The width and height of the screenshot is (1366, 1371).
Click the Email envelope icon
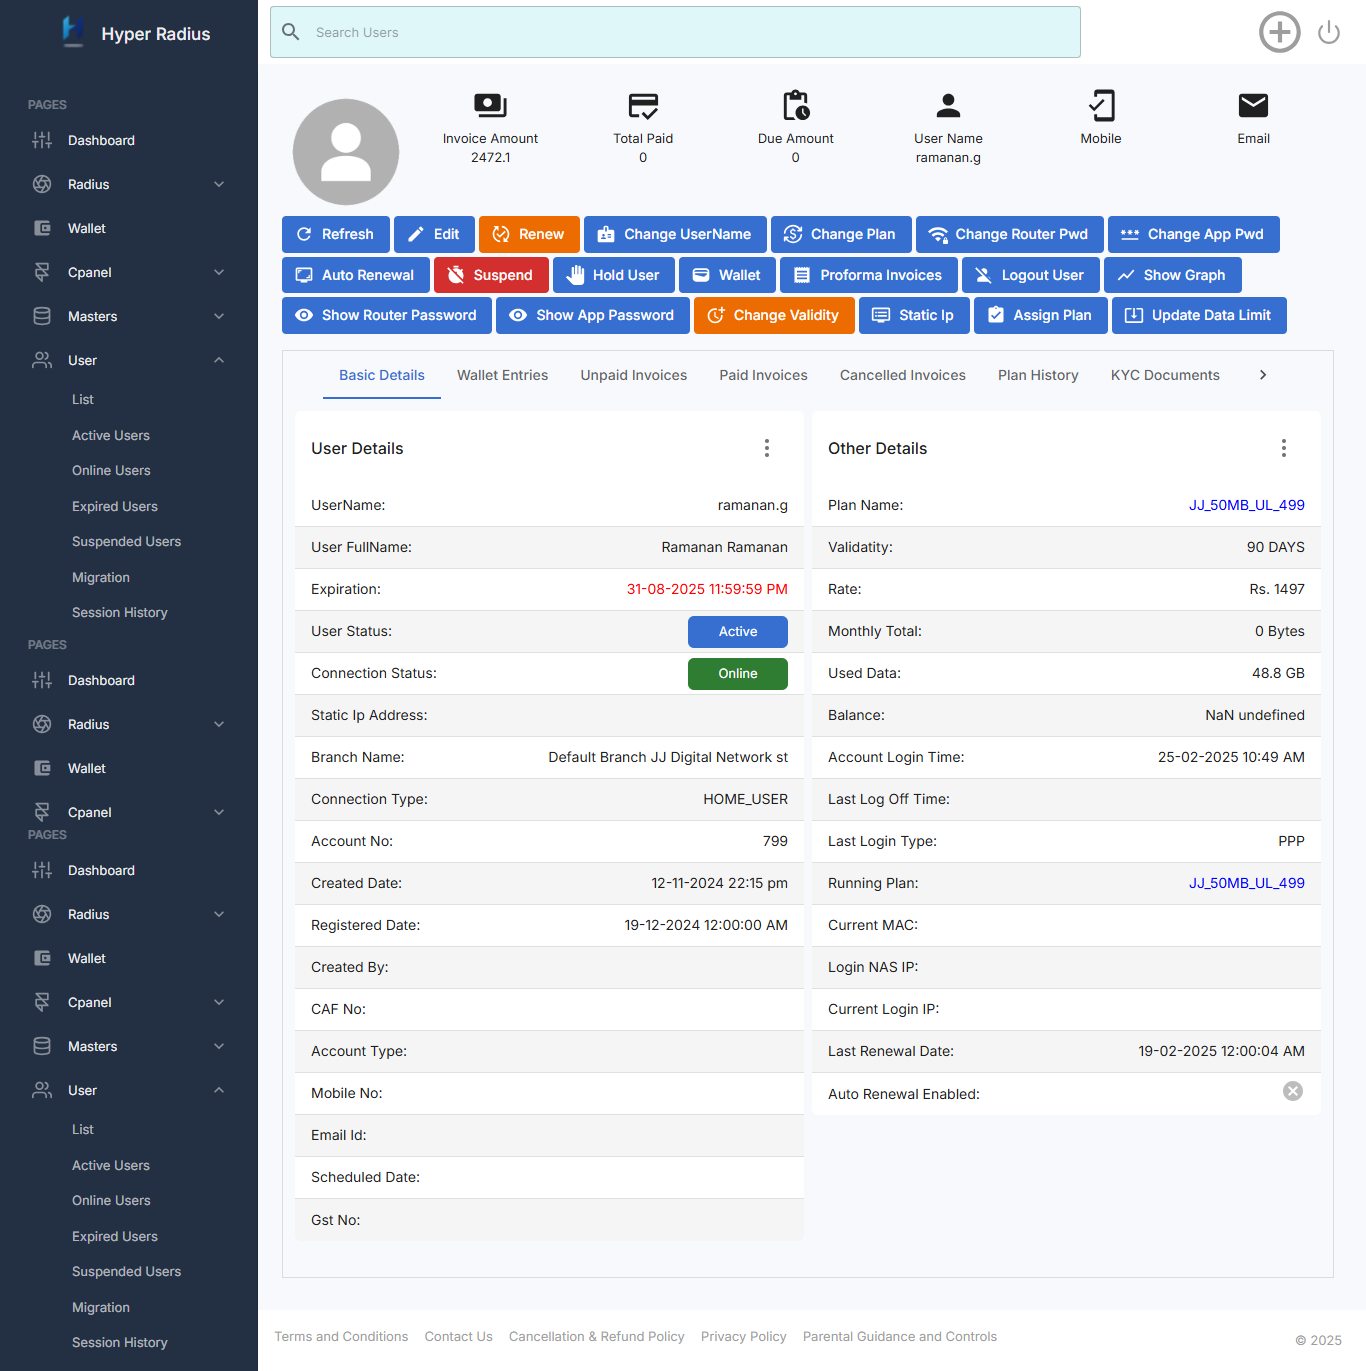[1253, 105]
